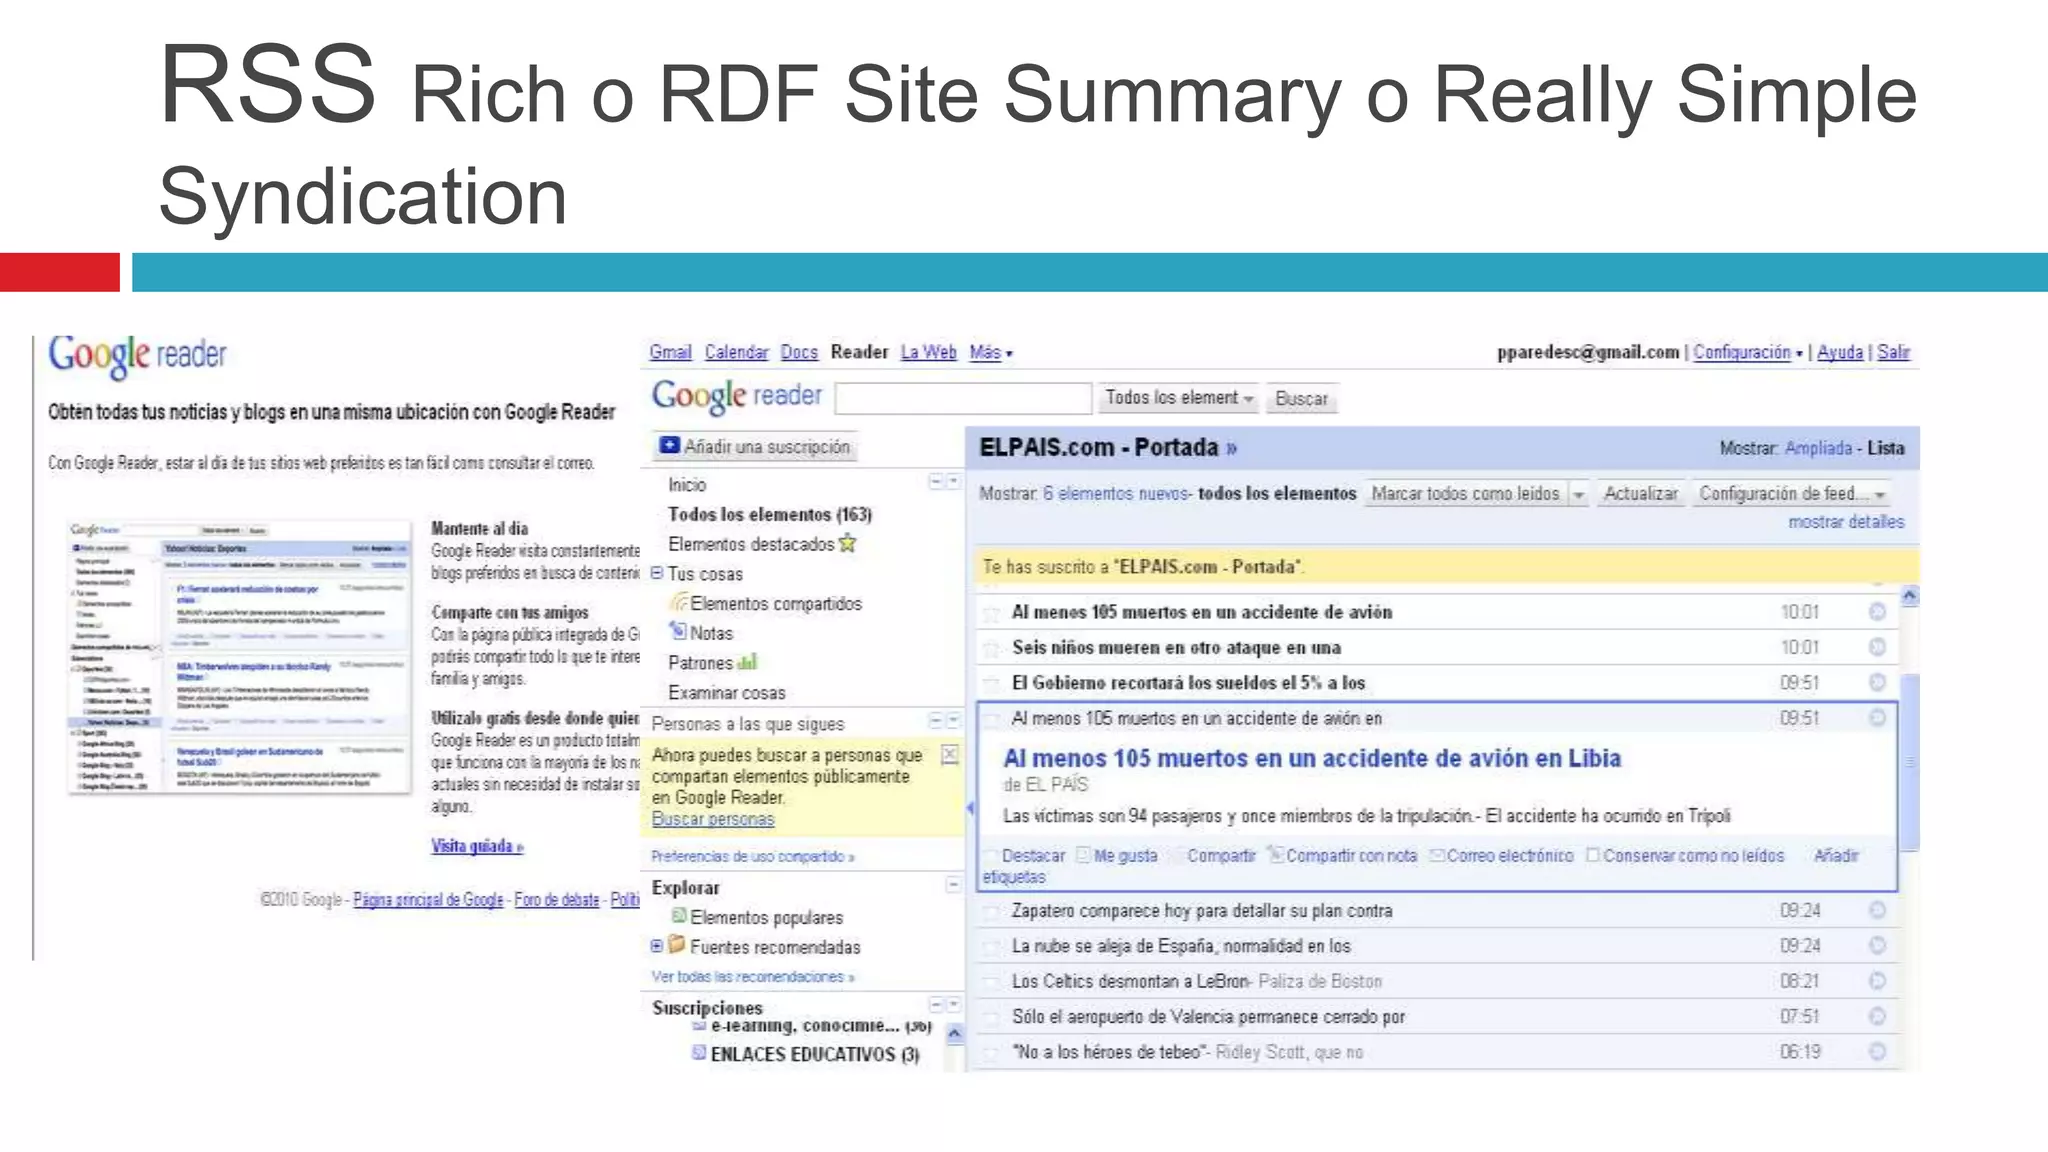The height and width of the screenshot is (1152, 2048).
Task: Click the ELPAIS.com Portada double arrow
Action: [x=1231, y=448]
